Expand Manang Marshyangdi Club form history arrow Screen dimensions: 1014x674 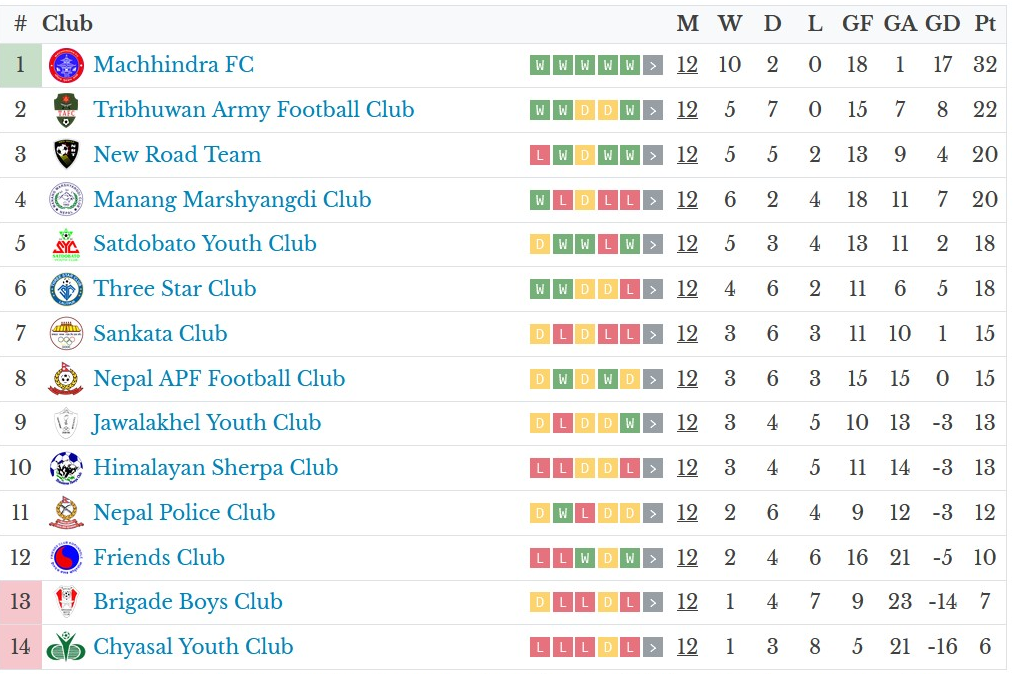pos(653,200)
